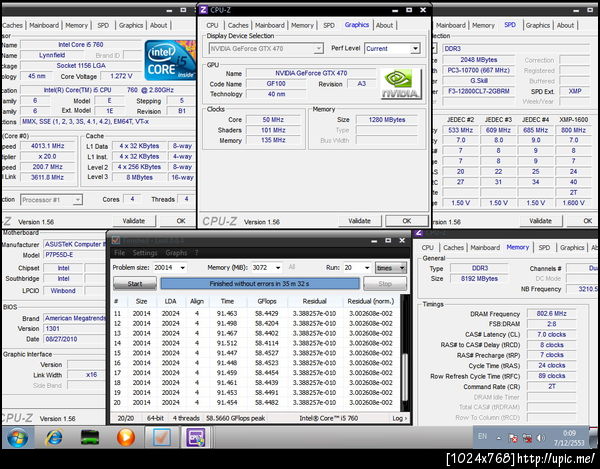This screenshot has width=600, height=469.
Task: Click the greyed Stop button in LinX
Action: coord(385,283)
